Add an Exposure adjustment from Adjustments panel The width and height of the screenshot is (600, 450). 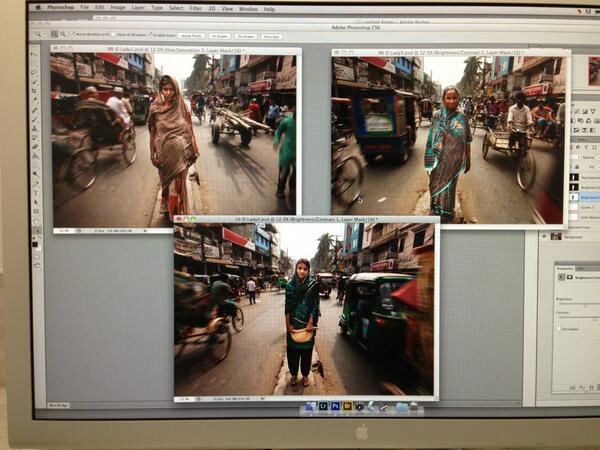click(x=585, y=111)
